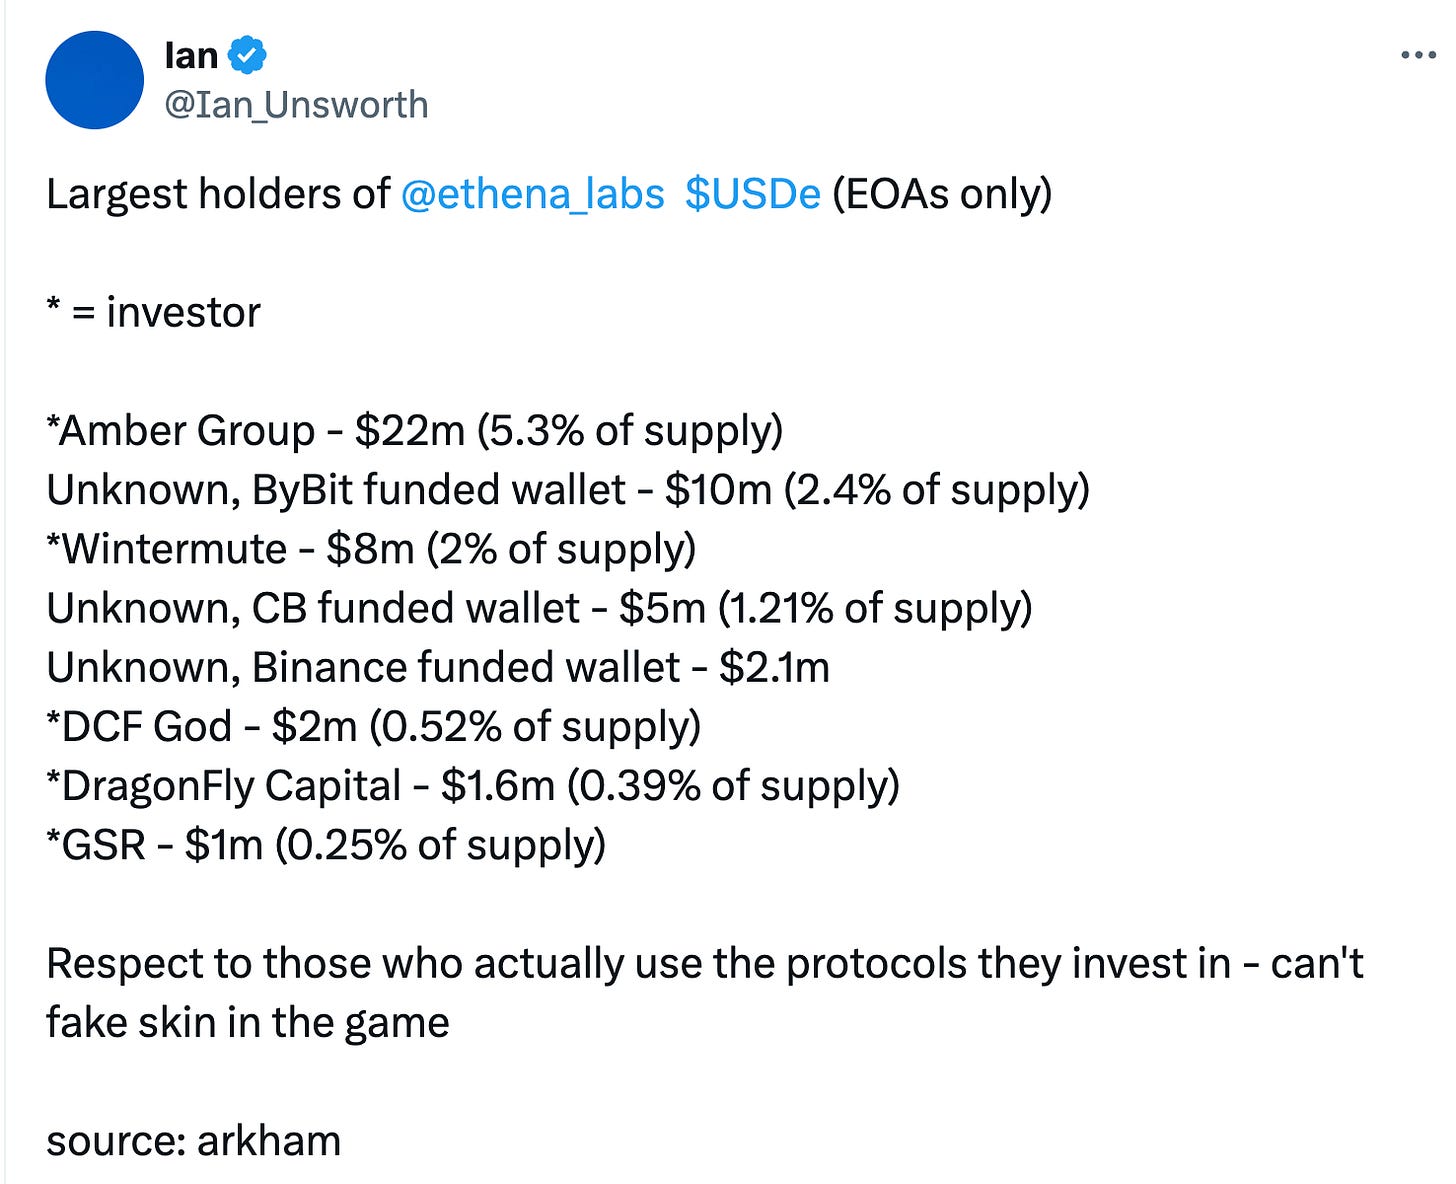Image resolution: width=1456 pixels, height=1184 pixels.
Task: Select the GSR $1m line
Action: 326,845
